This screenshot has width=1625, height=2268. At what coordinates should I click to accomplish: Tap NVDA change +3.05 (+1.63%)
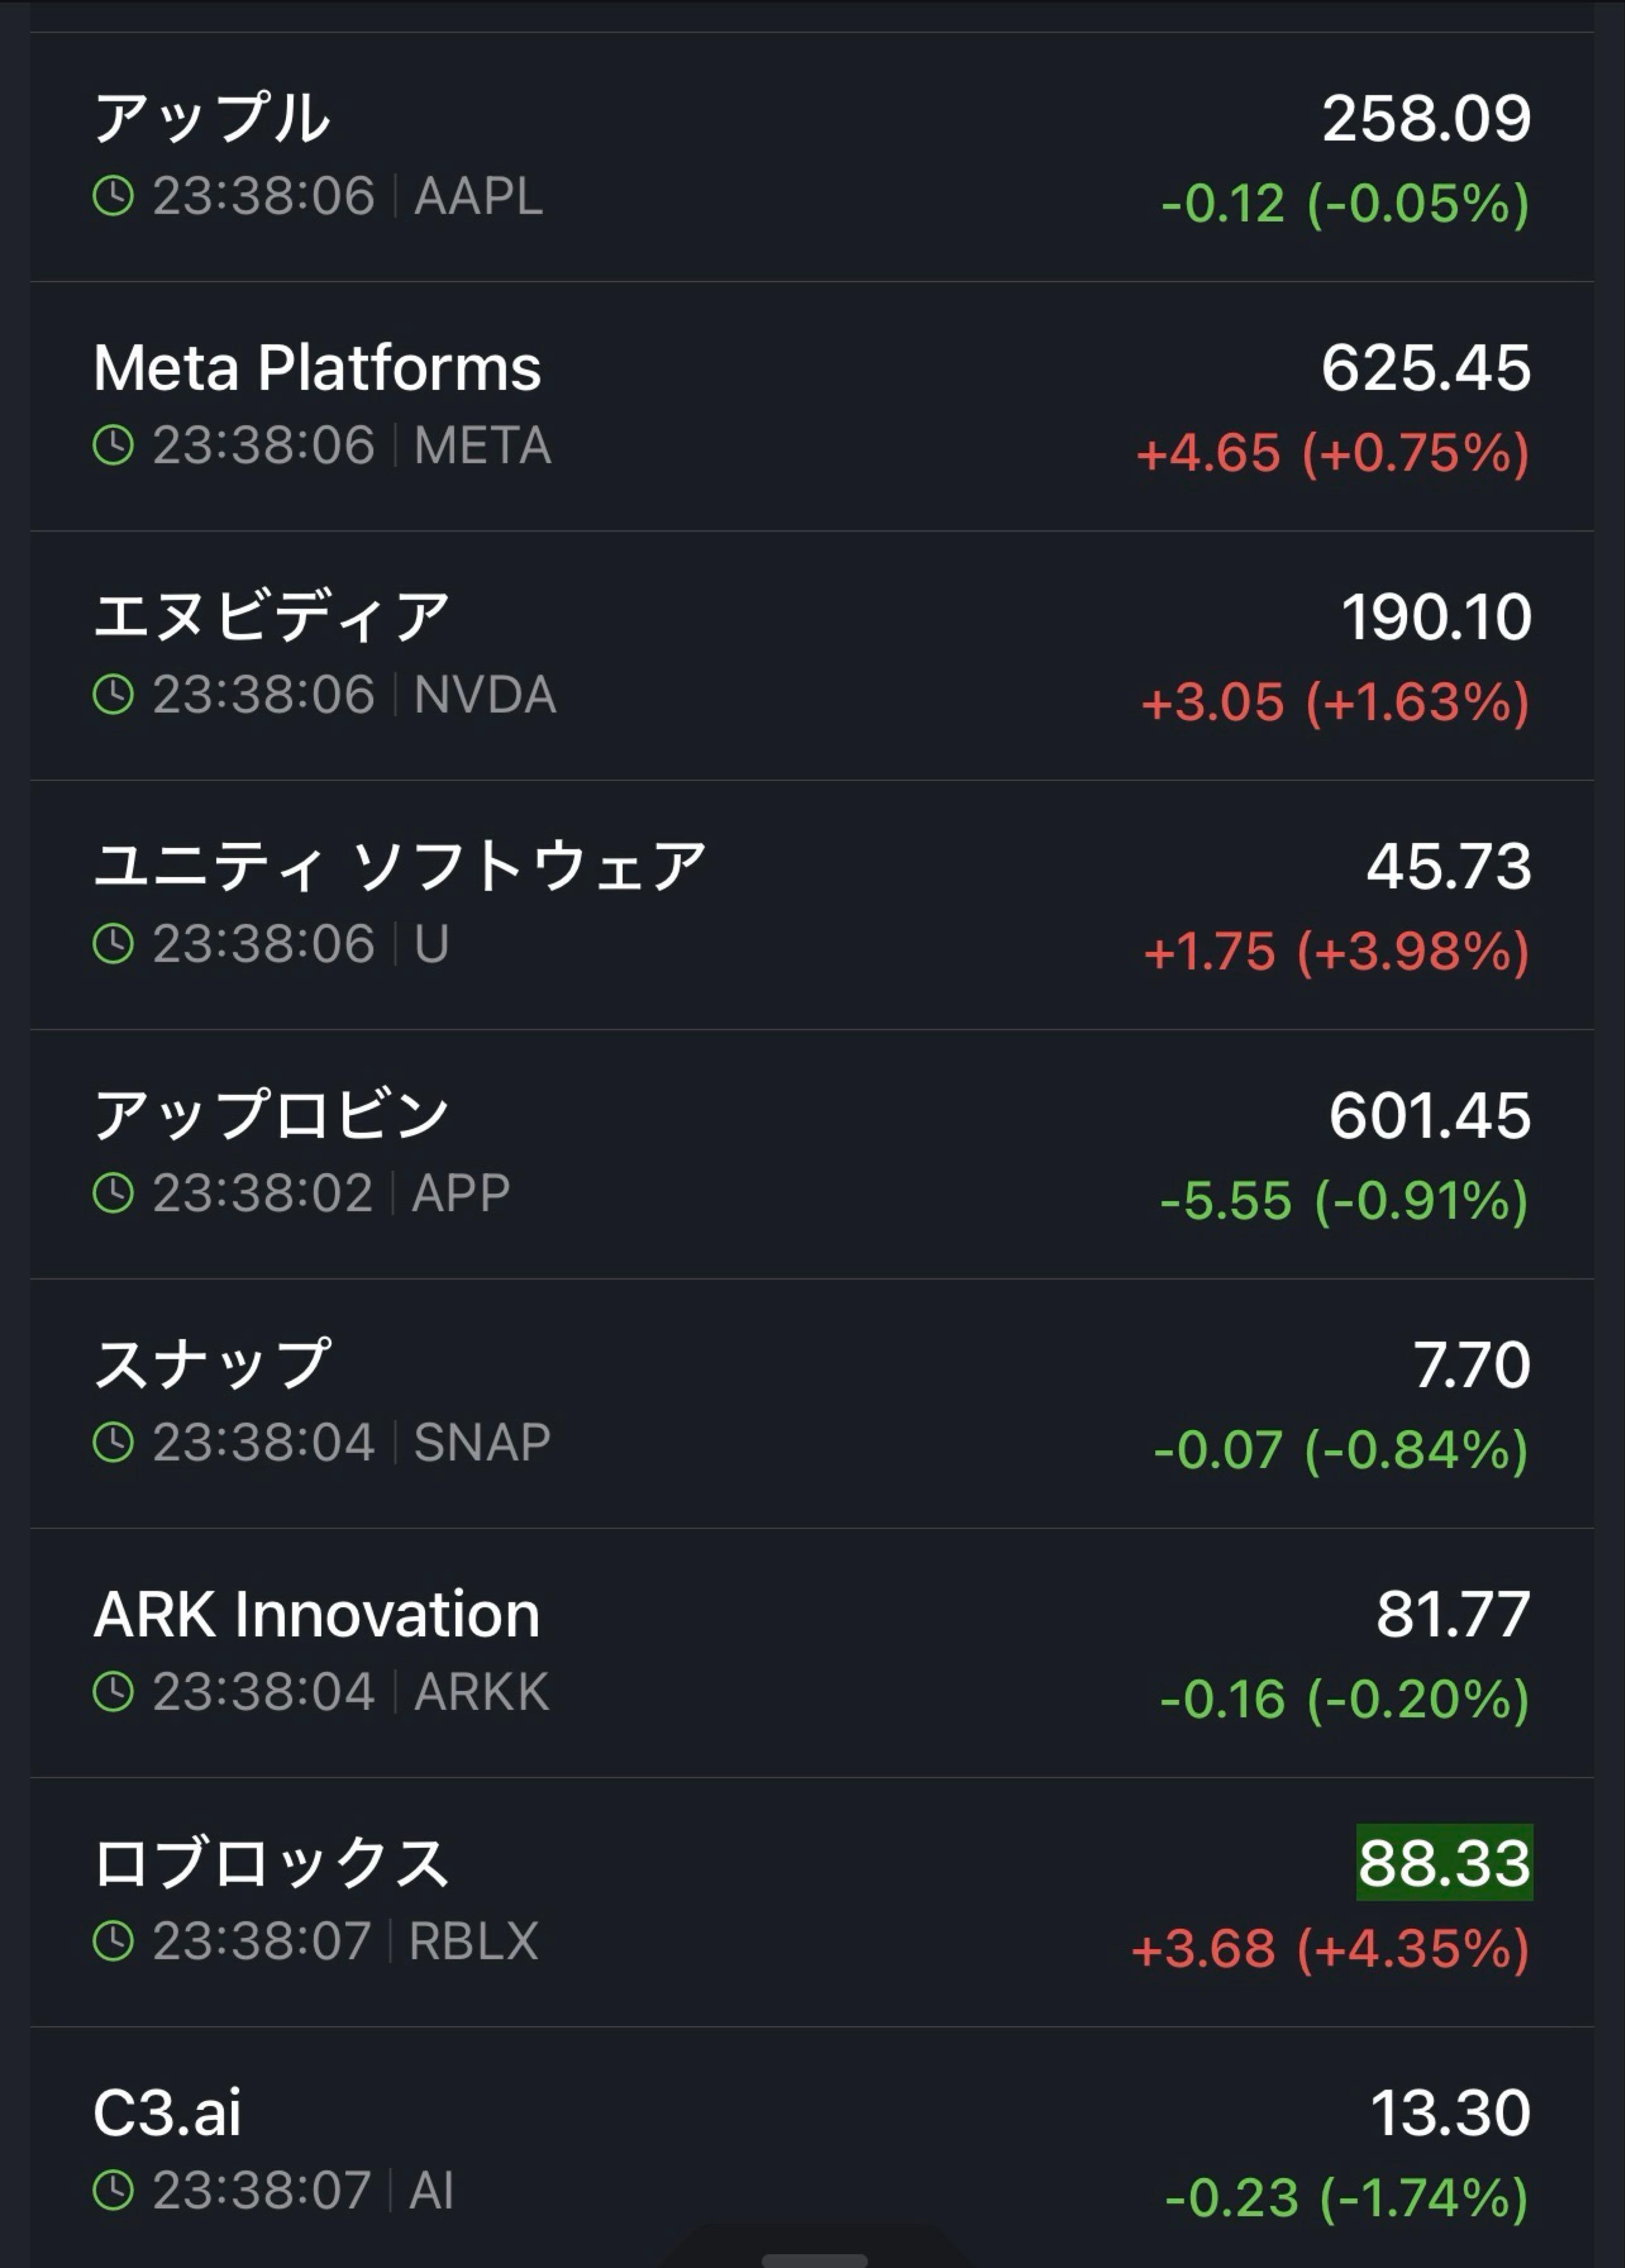1334,702
